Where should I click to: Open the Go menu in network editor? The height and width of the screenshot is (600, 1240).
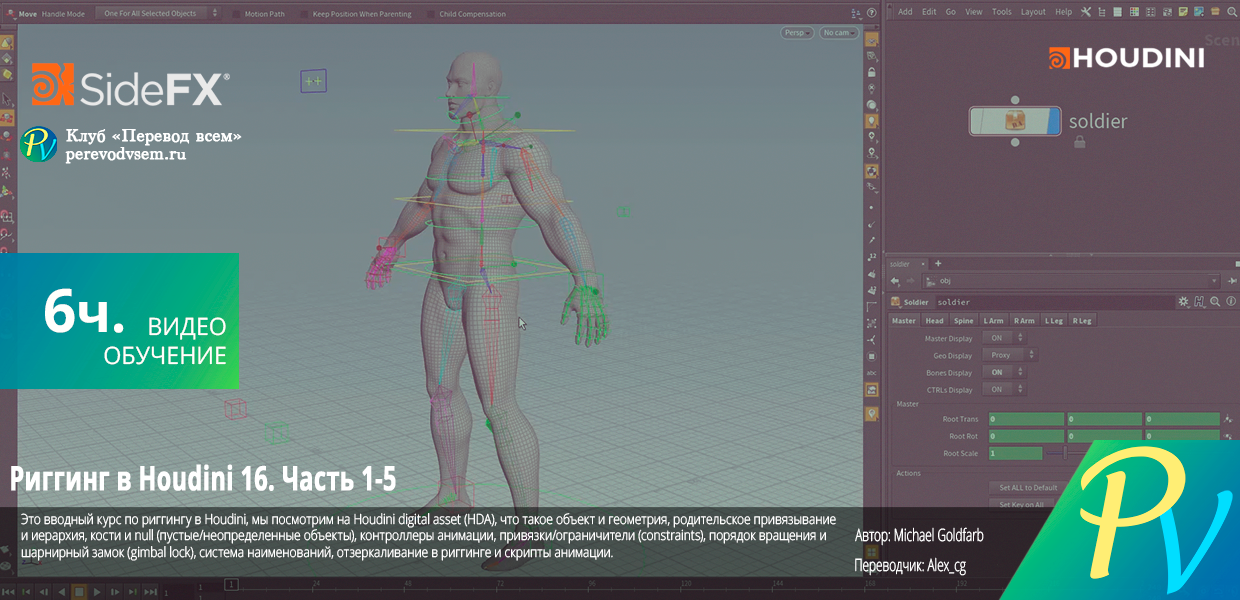[951, 12]
